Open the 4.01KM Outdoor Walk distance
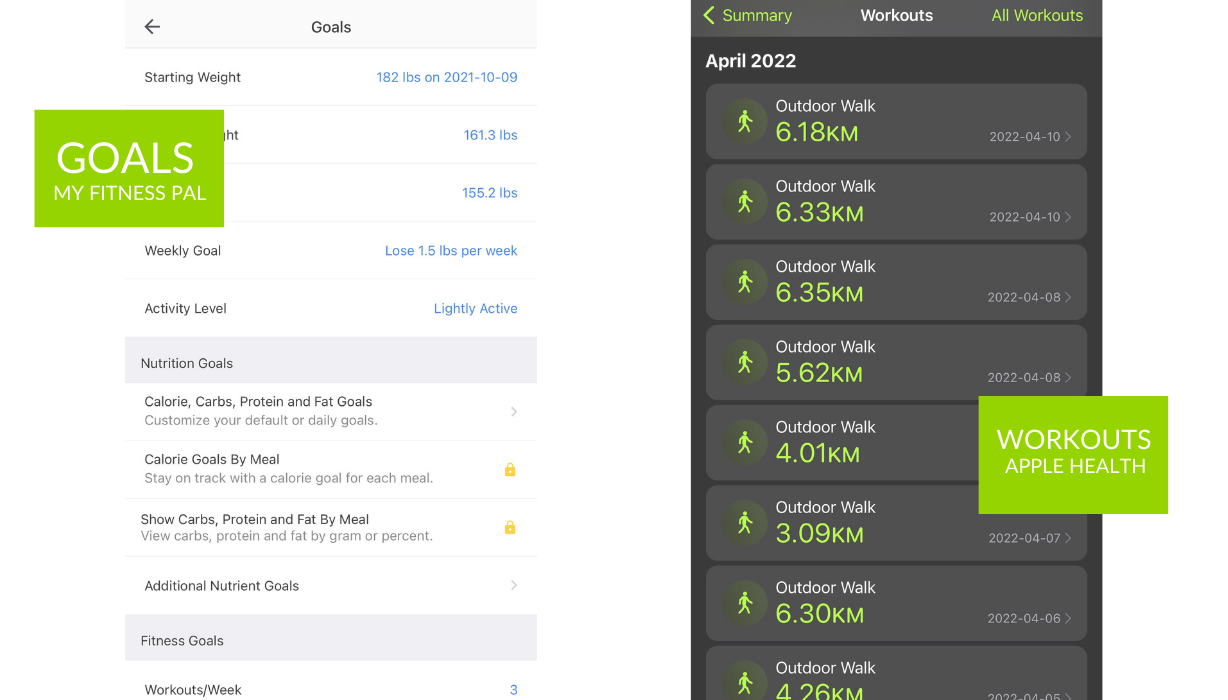This screenshot has width=1228, height=700. 818,453
